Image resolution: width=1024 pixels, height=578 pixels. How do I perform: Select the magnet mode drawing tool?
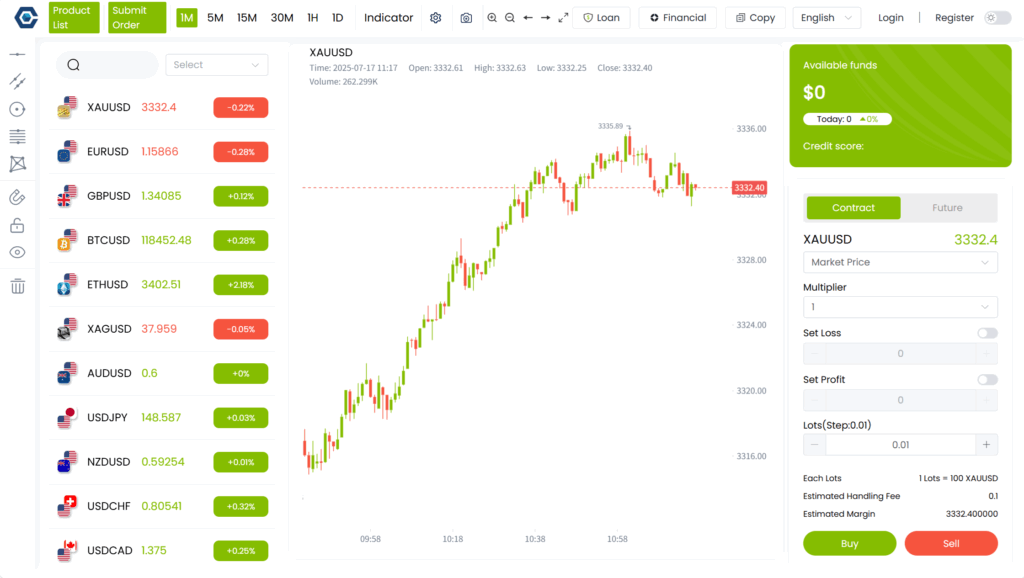[17, 197]
